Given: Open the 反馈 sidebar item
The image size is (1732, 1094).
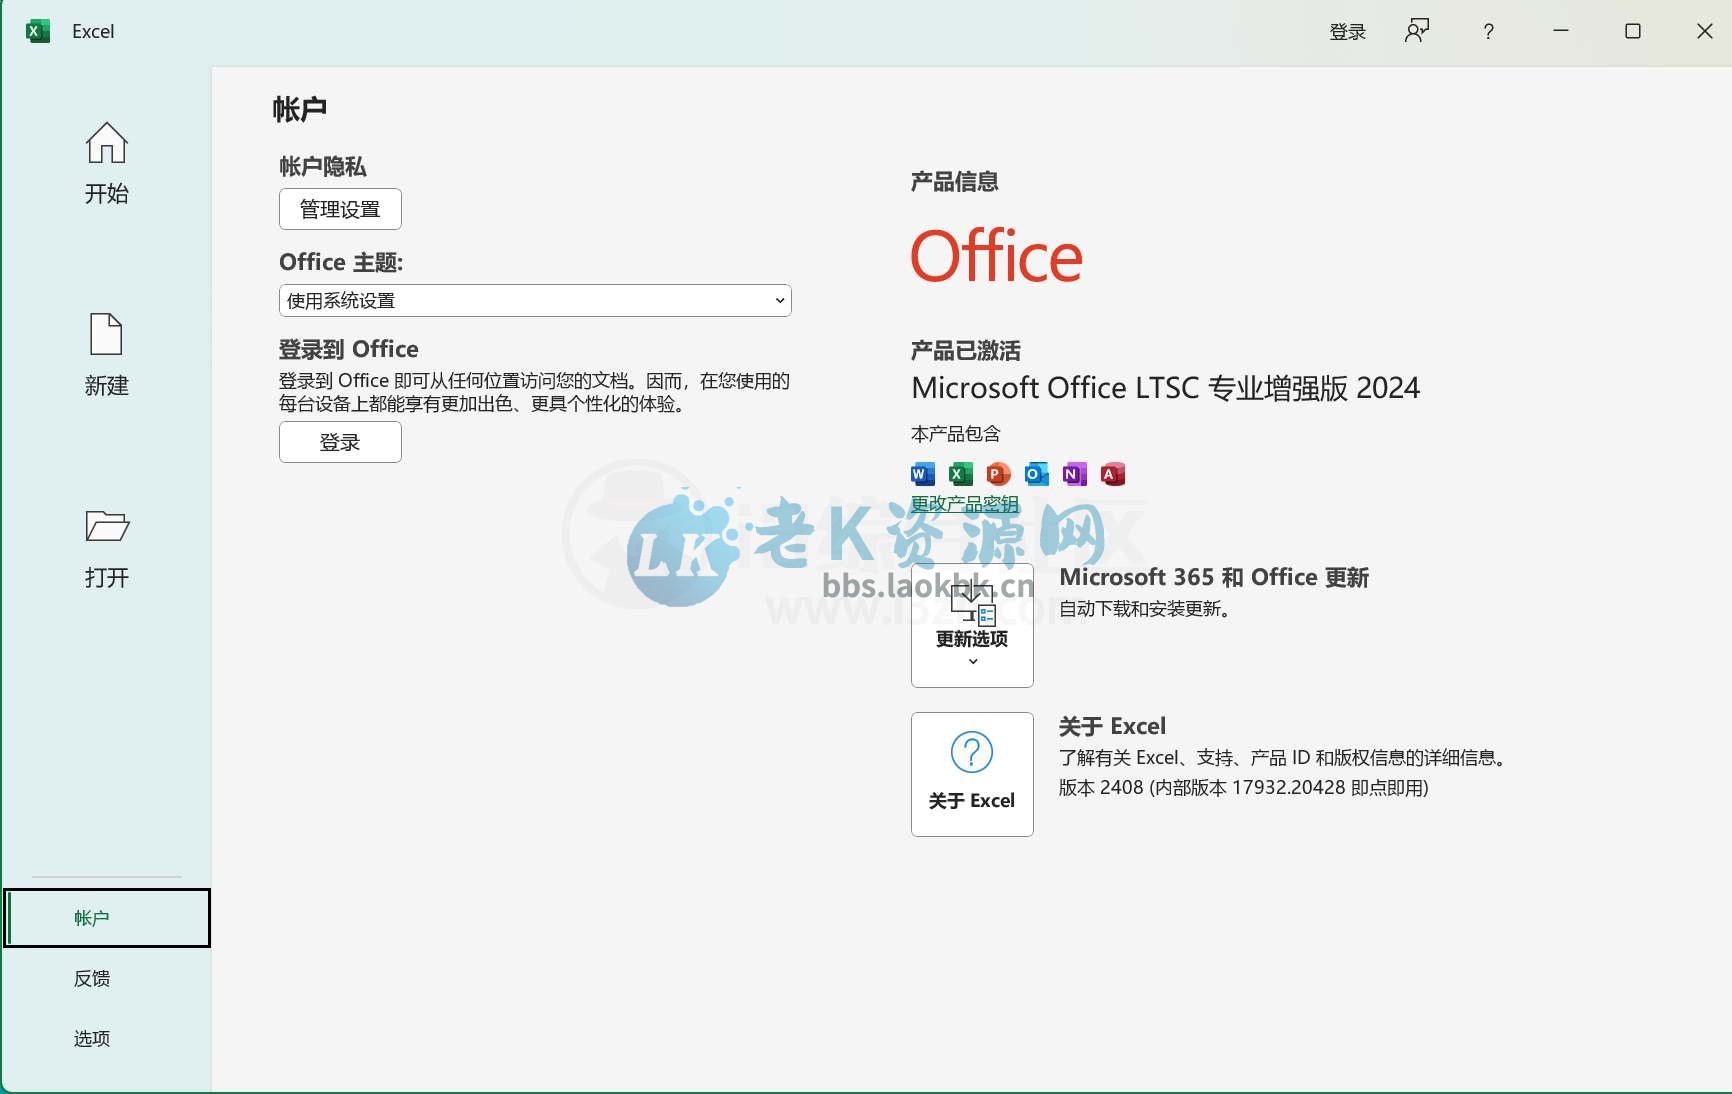Looking at the screenshot, I should click(92, 978).
